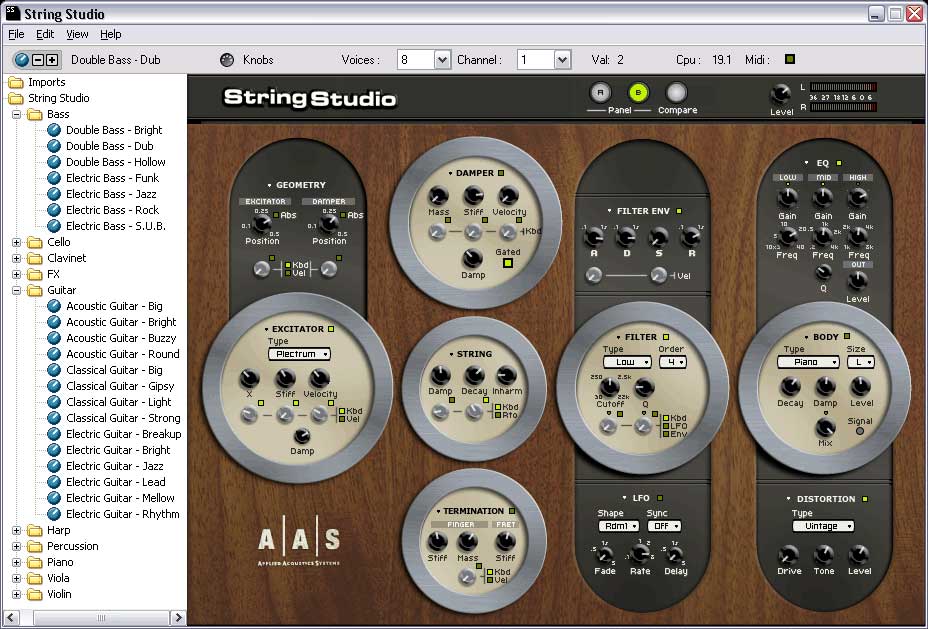Collapse the Bass folder in the tree
The height and width of the screenshot is (629, 928).
[x=17, y=114]
